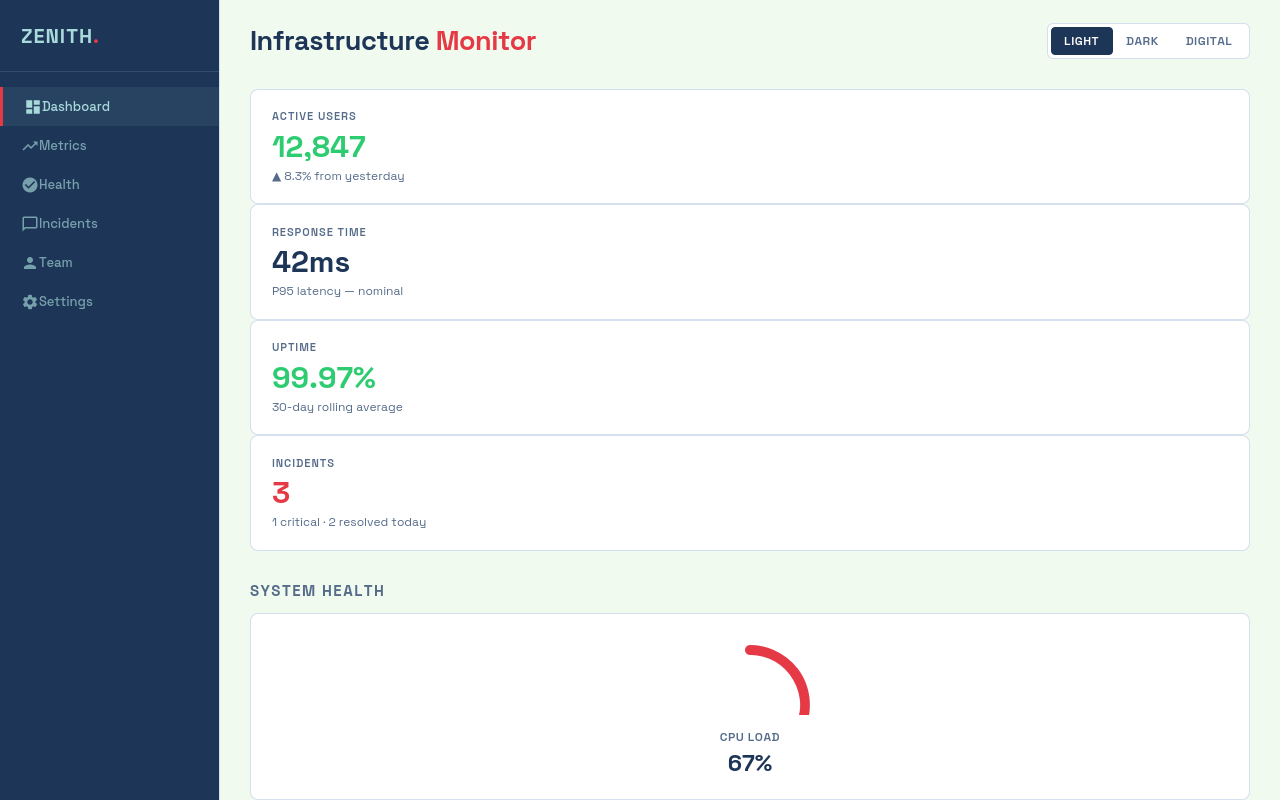Enable the Digital theme
The image size is (1280, 800).
click(1209, 41)
